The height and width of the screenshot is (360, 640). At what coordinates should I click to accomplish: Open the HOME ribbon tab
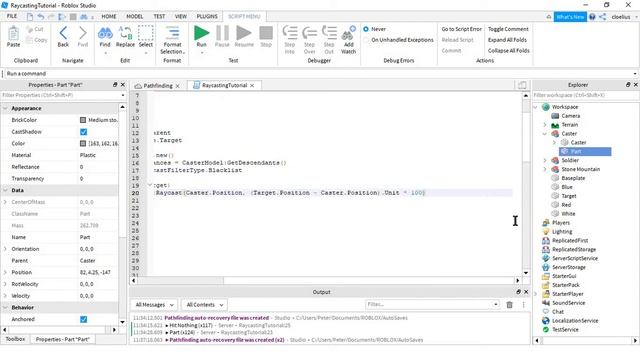pos(109,16)
